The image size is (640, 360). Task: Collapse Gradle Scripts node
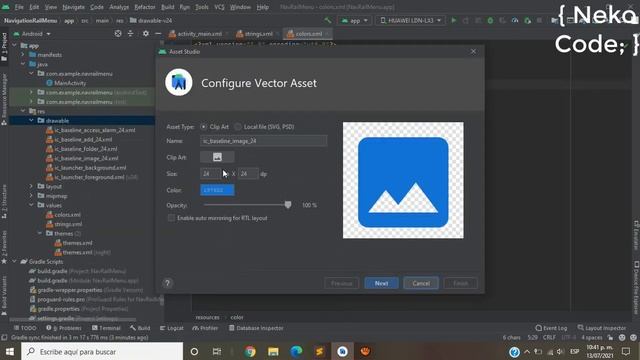point(15,261)
